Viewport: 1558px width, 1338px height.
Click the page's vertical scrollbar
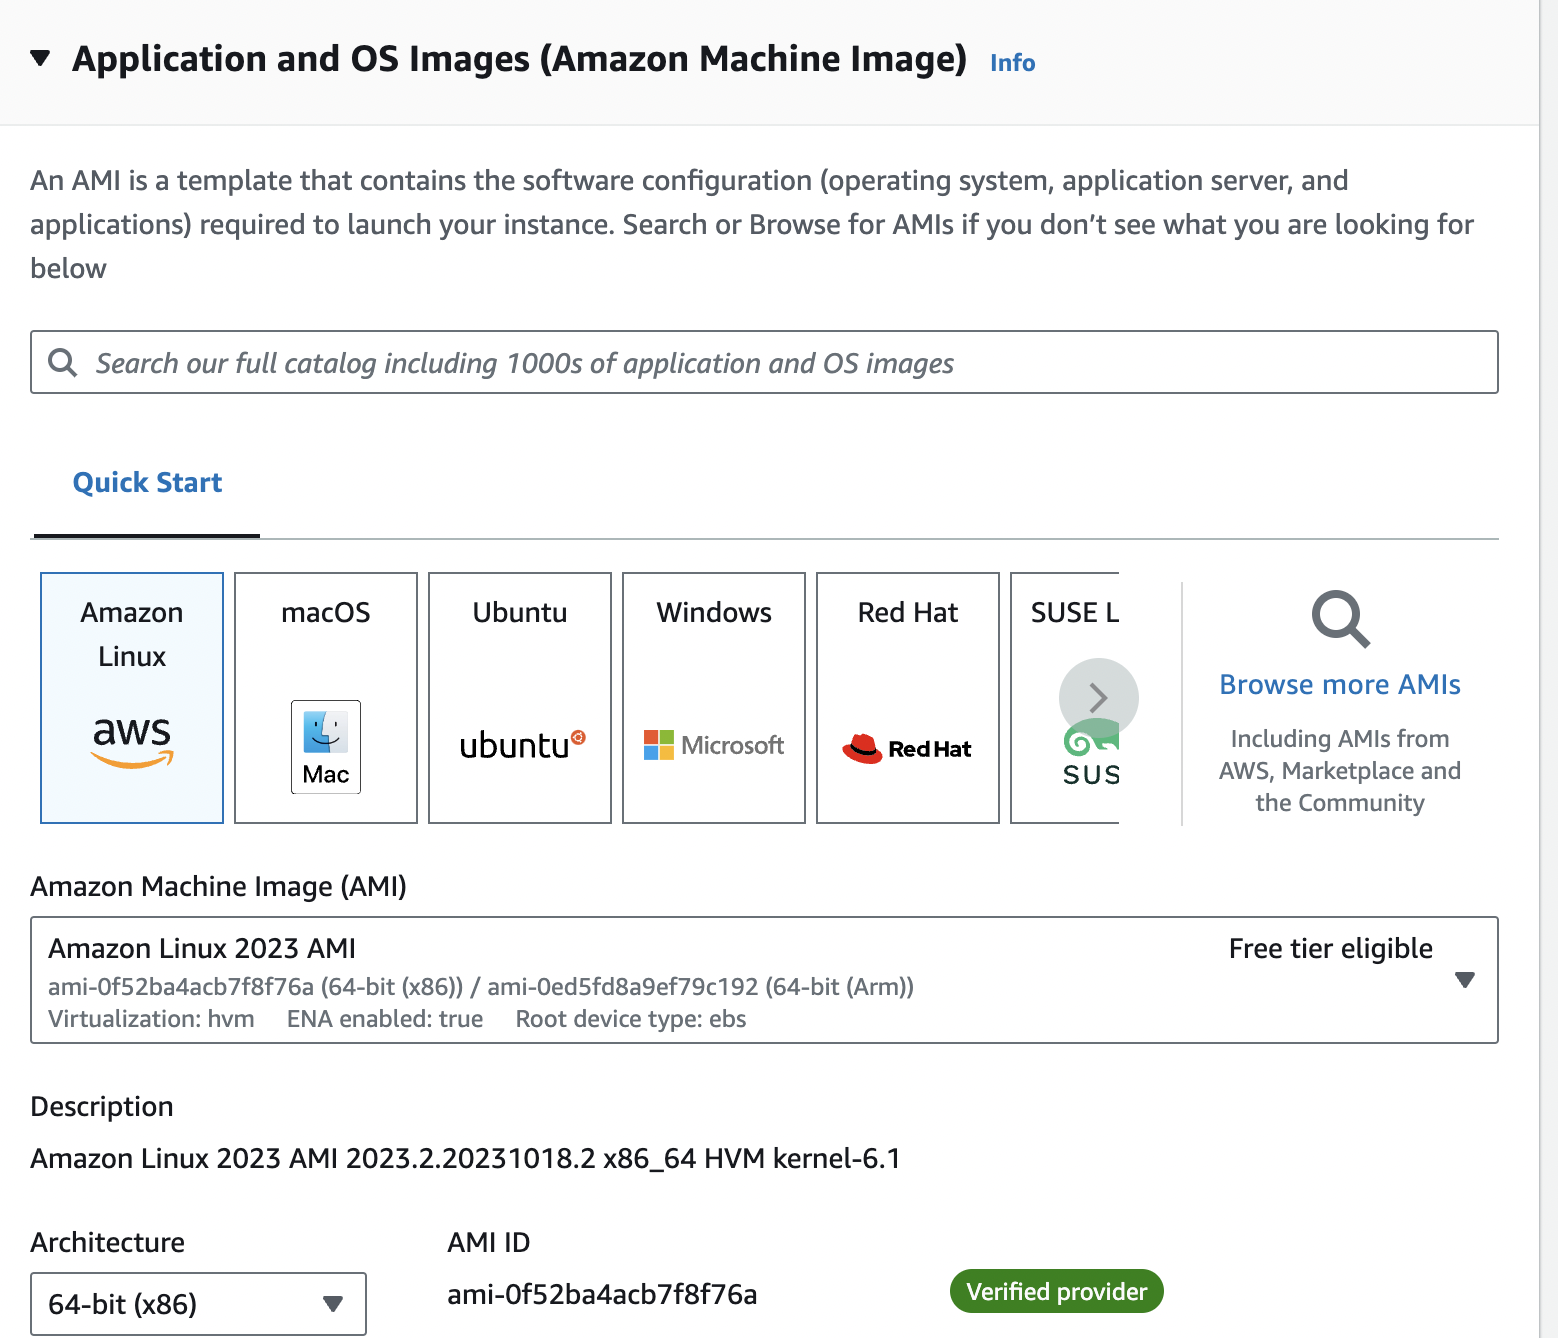click(x=1549, y=669)
